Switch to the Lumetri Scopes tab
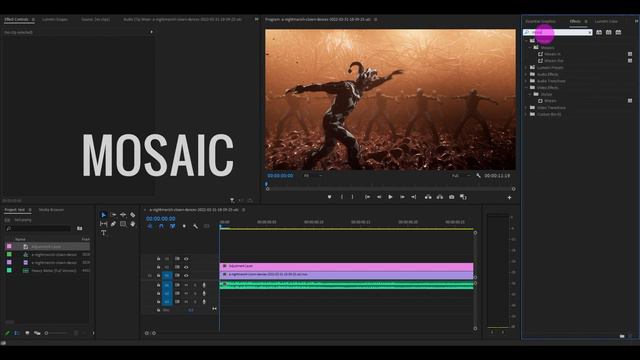This screenshot has width=640, height=360. [55, 19]
